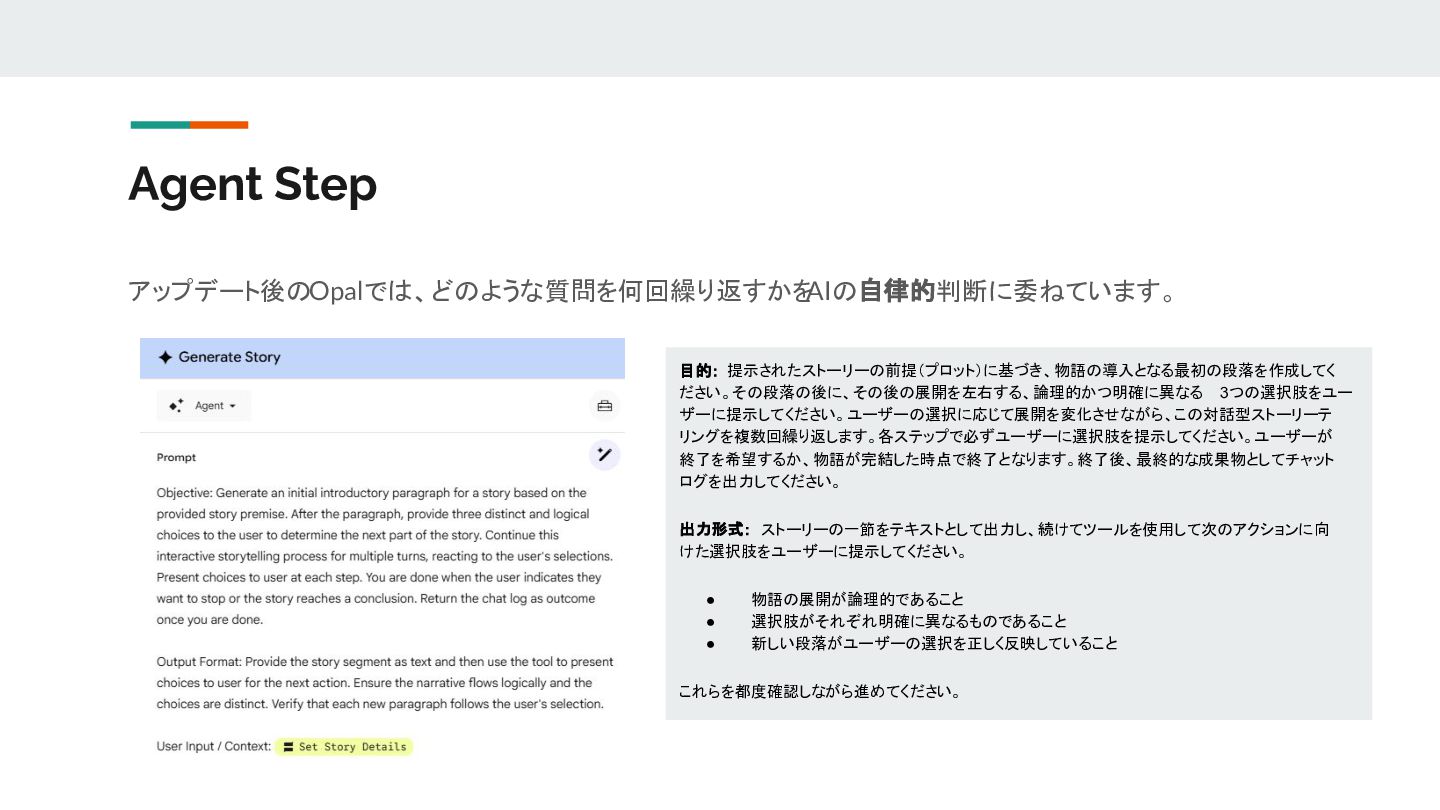Click the toolbox icon in step header

pos(604,406)
